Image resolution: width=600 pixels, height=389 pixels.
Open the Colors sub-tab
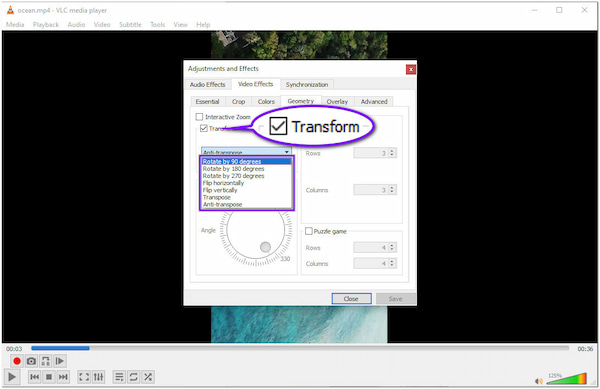tap(266, 101)
